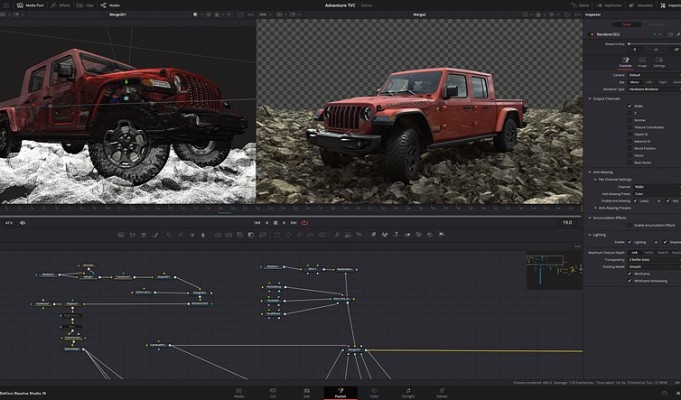This screenshot has height=400, width=681.
Task: Open the Media Pool panel
Action: coord(30,5)
